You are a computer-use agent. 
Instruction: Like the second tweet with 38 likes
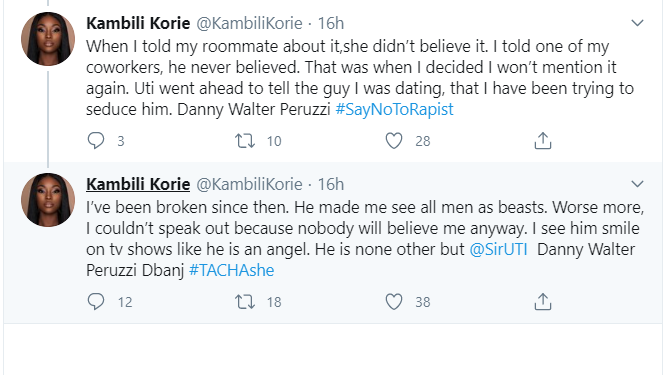394,302
